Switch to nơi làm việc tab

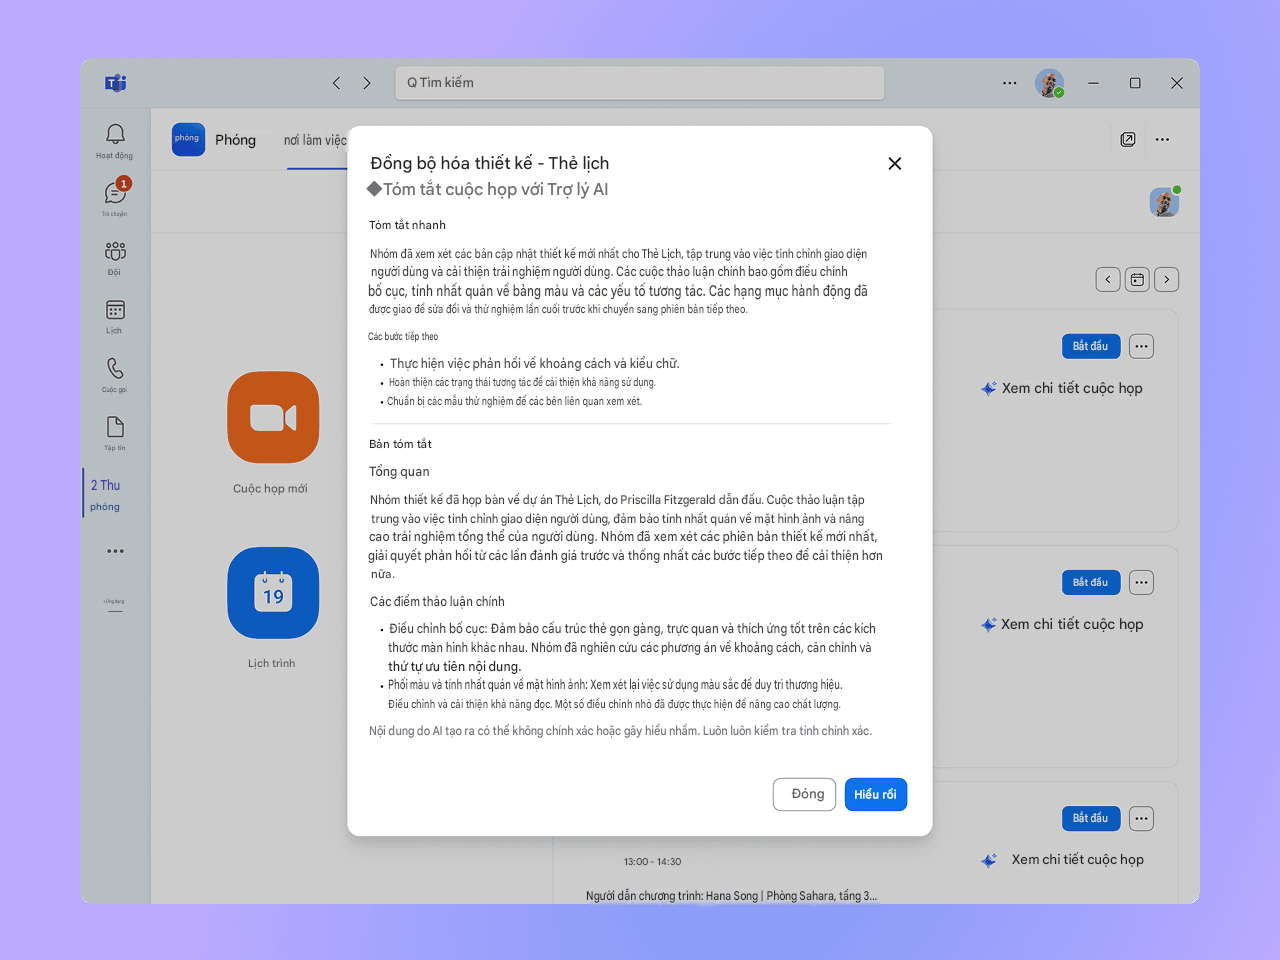click(315, 140)
